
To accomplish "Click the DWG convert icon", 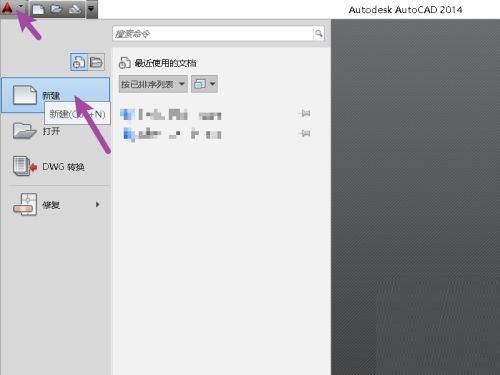I will click(x=25, y=166).
